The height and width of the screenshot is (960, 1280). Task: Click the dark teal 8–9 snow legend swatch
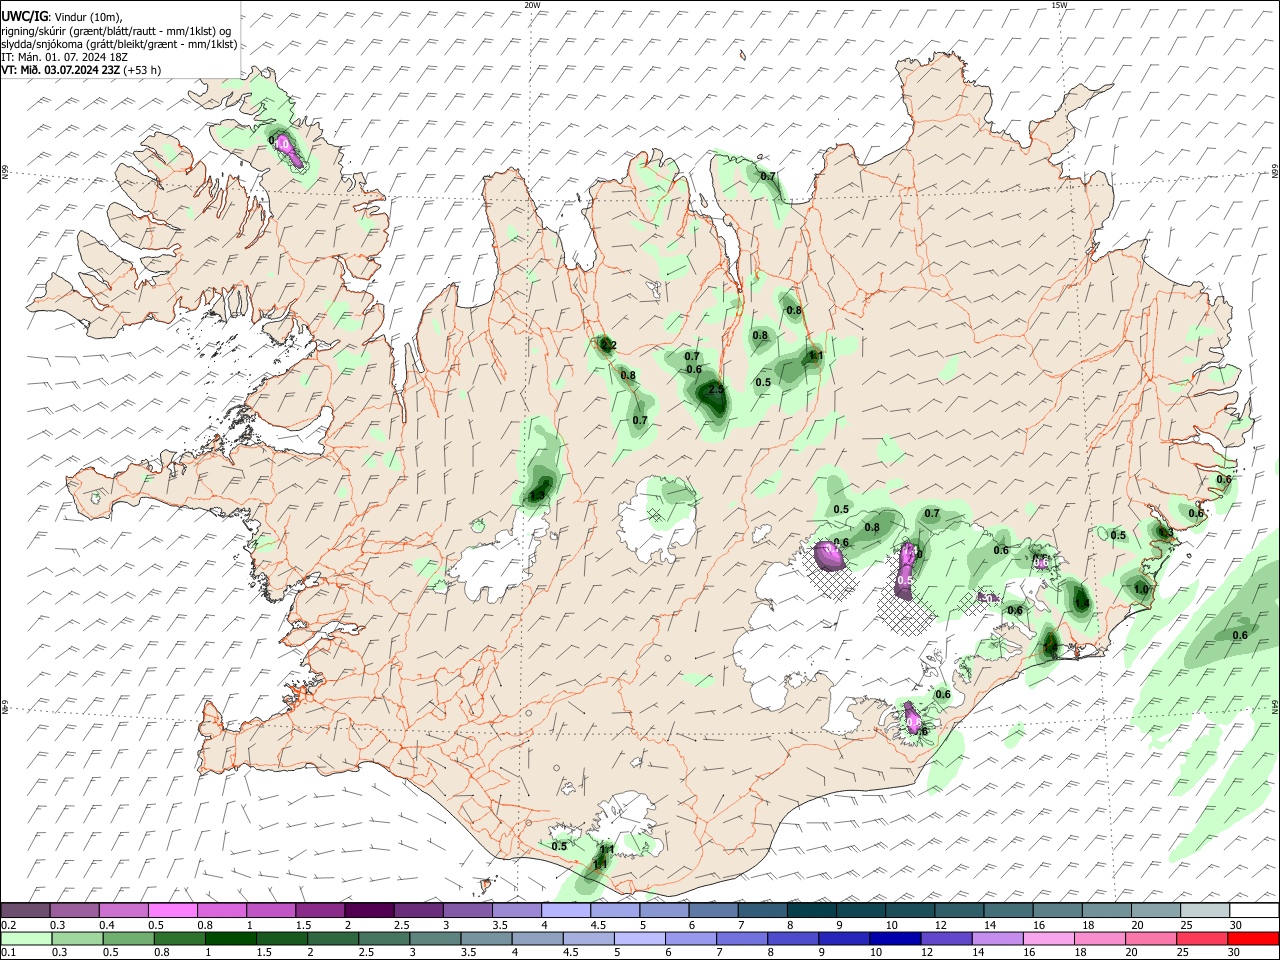click(x=812, y=911)
